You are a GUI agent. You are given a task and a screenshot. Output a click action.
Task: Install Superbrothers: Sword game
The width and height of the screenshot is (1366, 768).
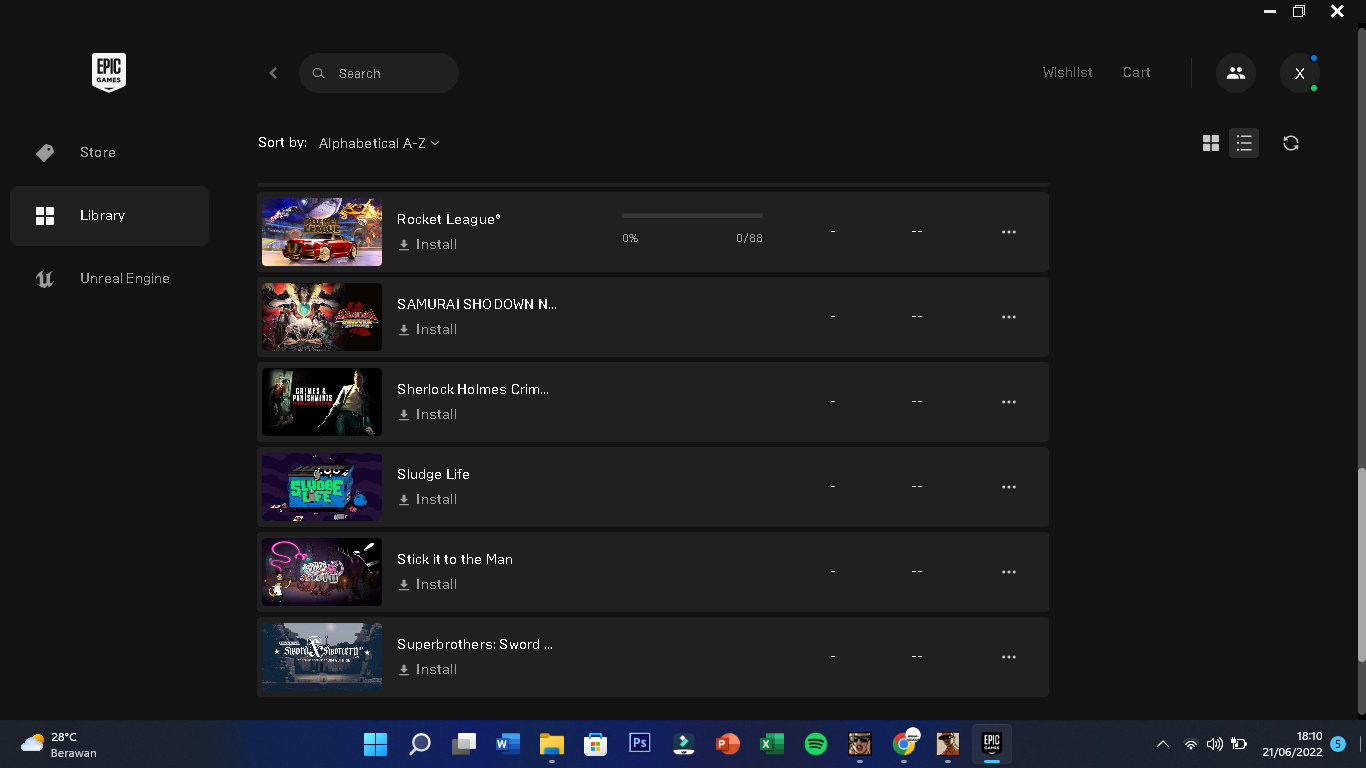click(x=428, y=669)
